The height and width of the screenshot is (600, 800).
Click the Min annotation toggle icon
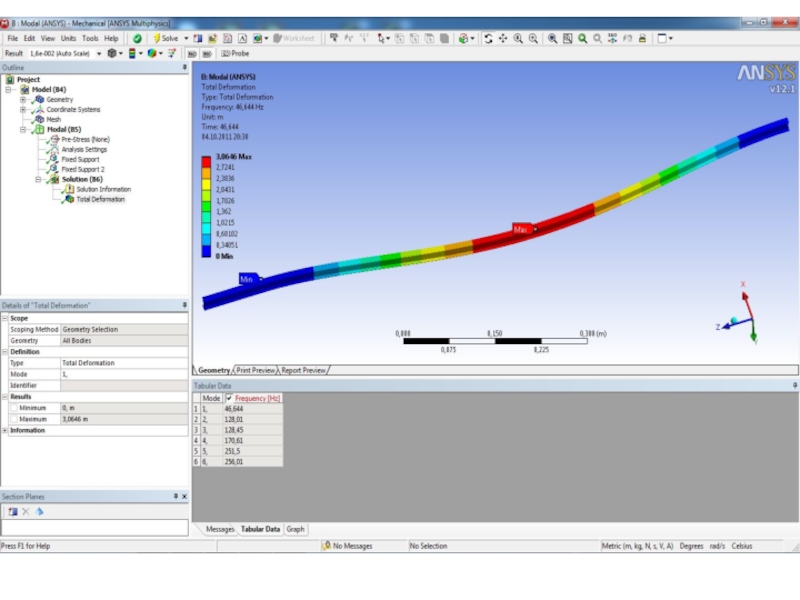[x=207, y=54]
